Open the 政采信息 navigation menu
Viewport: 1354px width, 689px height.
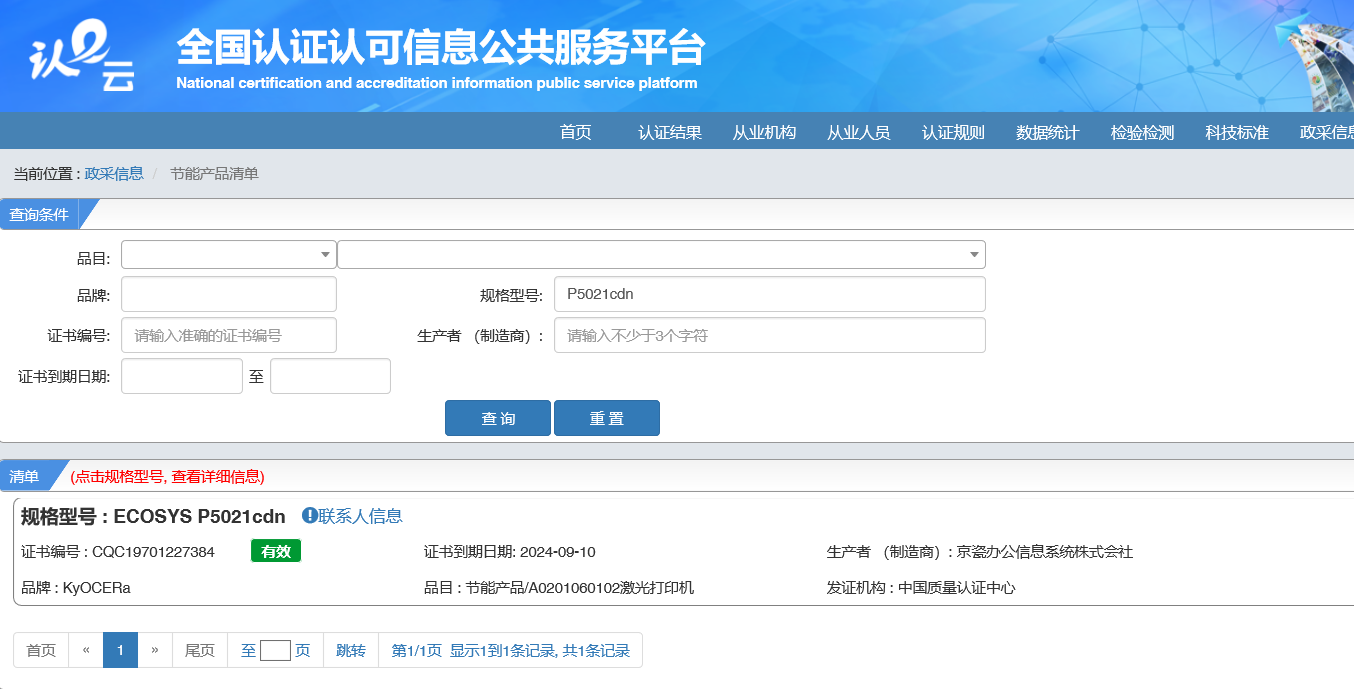click(1326, 132)
